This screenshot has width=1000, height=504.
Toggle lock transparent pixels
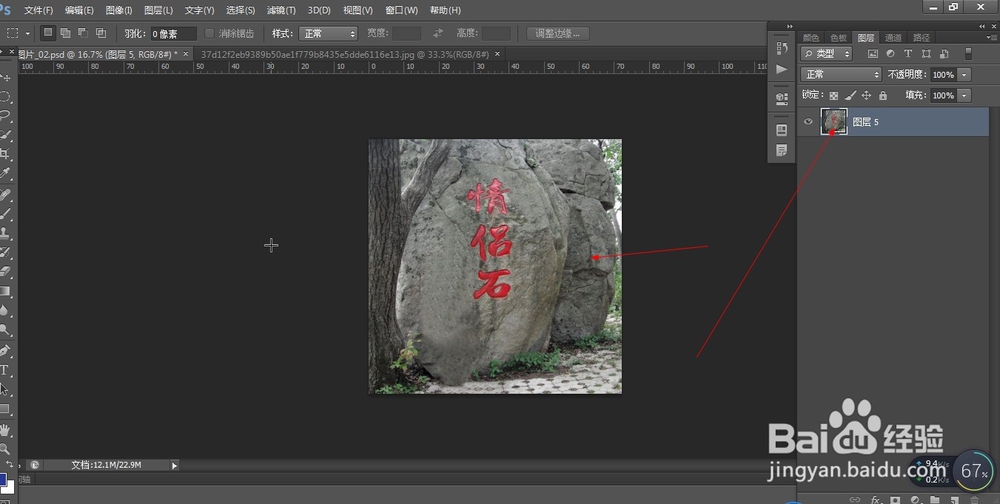[834, 96]
